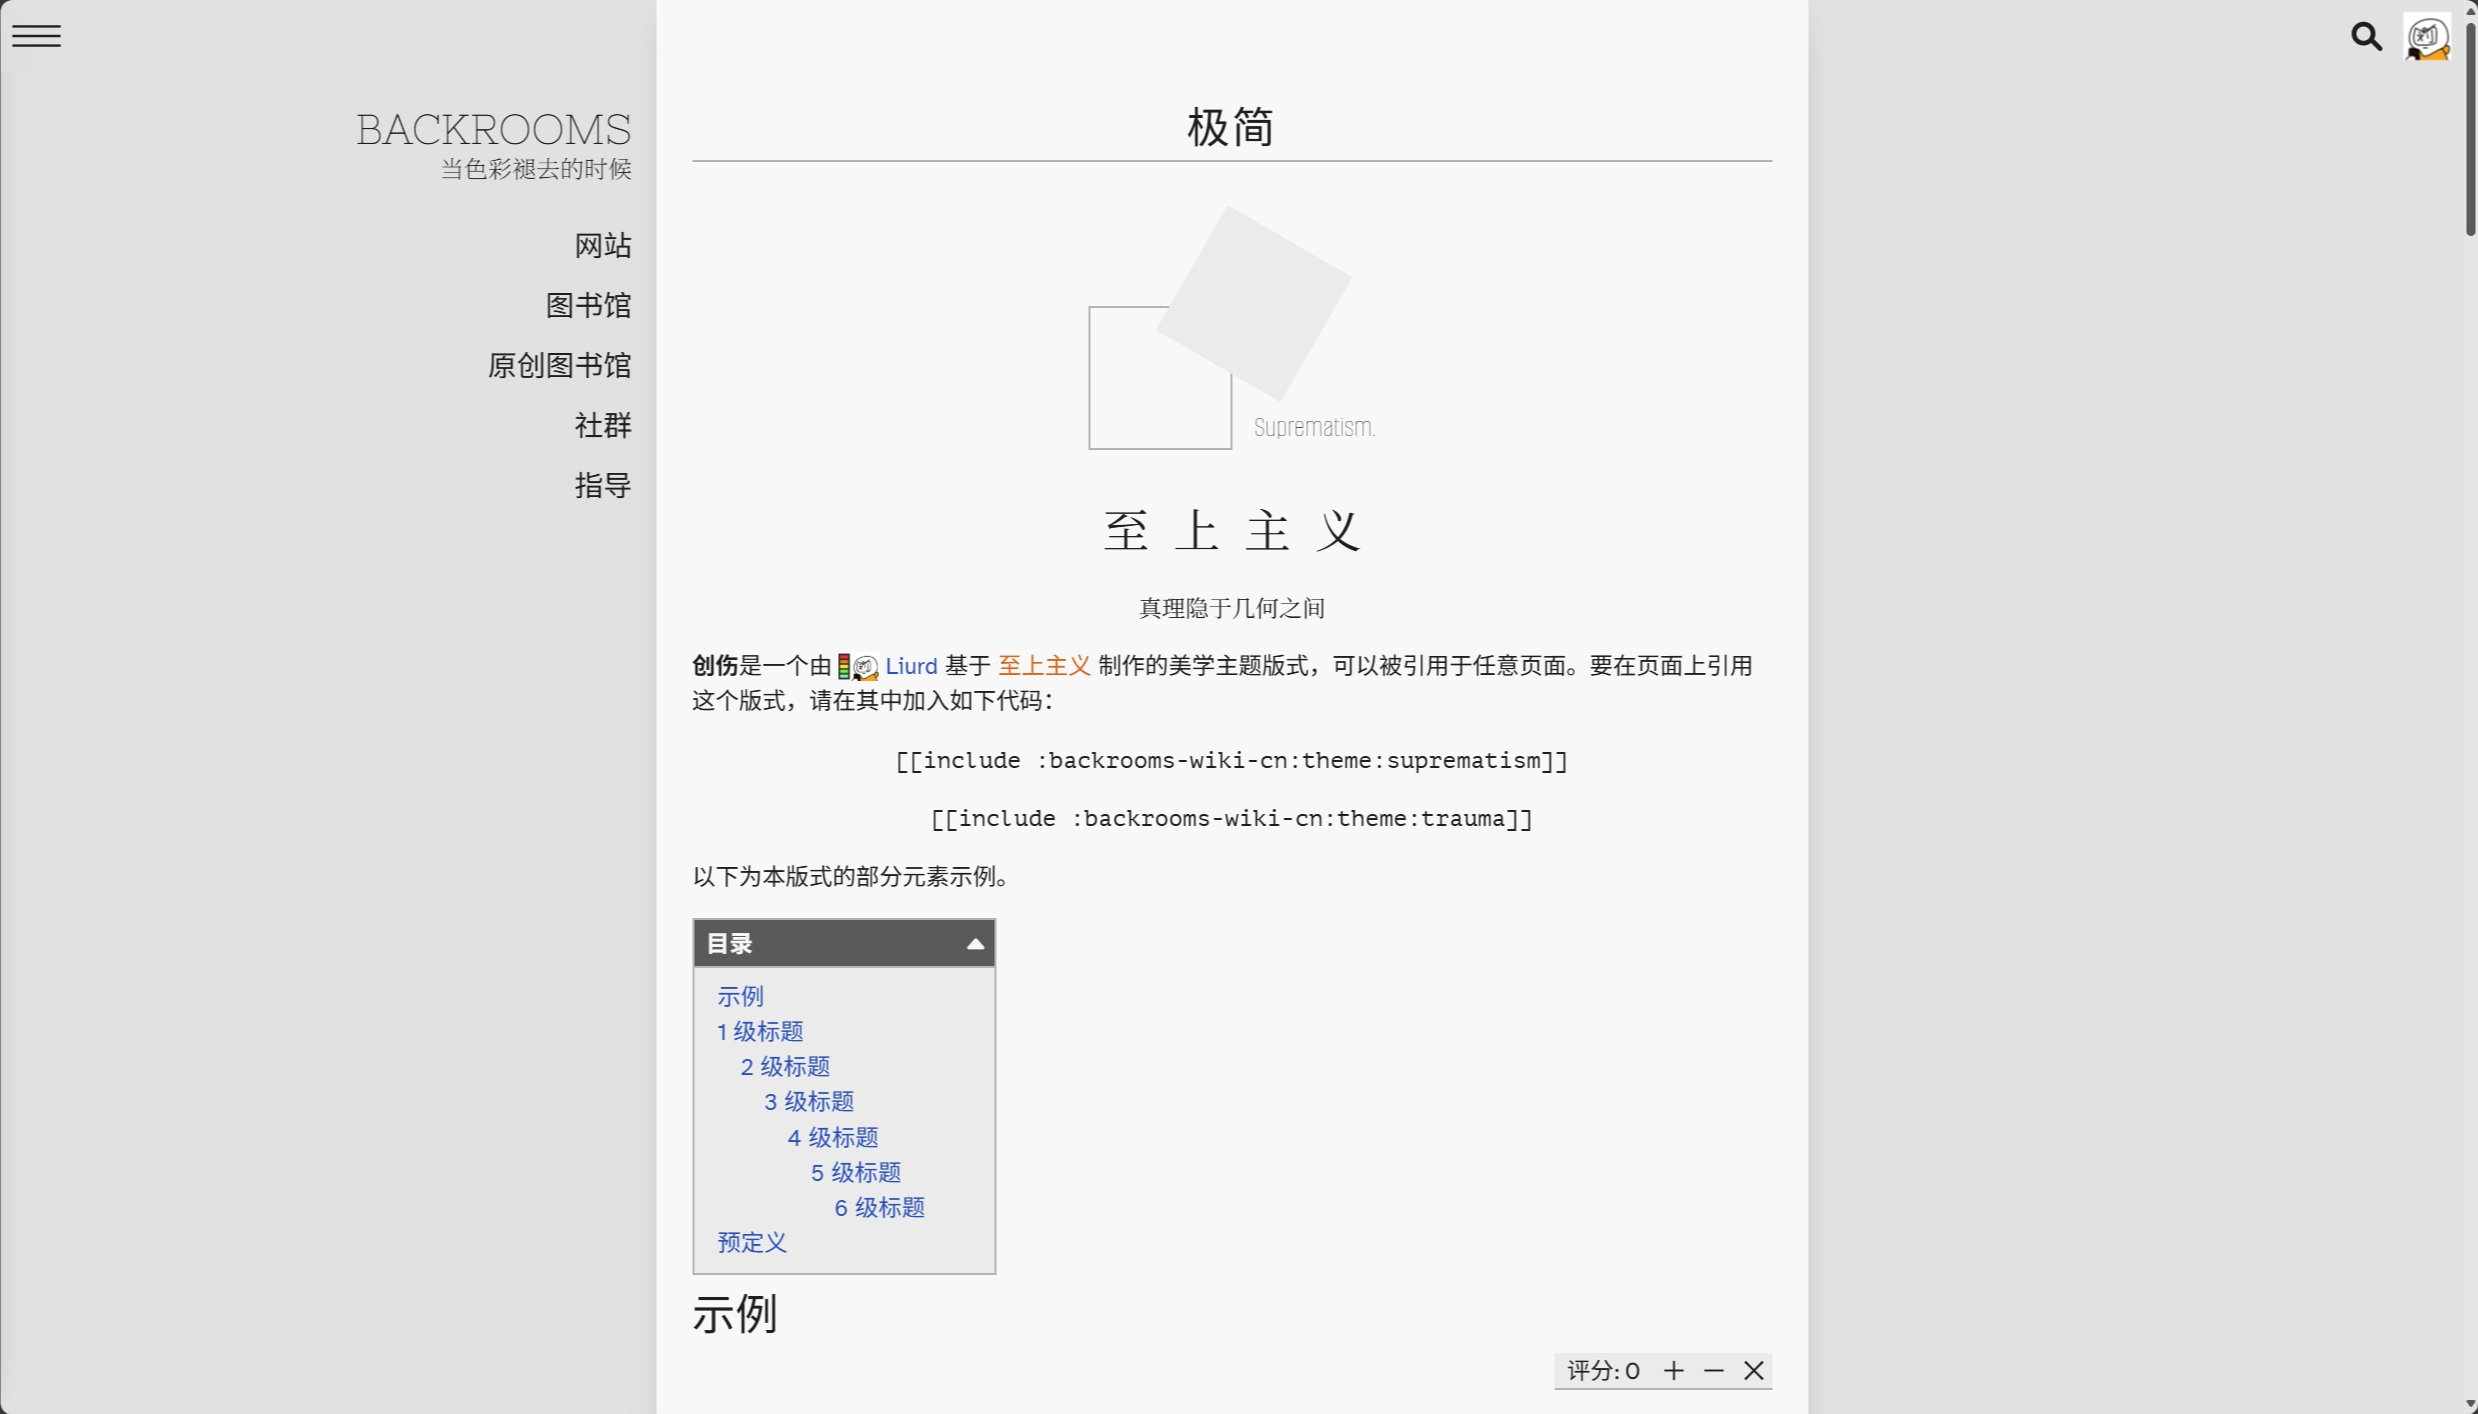Viewport: 2478px width, 1414px height.
Task: Collapse the 目录 table of contents arrow
Action: 975,944
